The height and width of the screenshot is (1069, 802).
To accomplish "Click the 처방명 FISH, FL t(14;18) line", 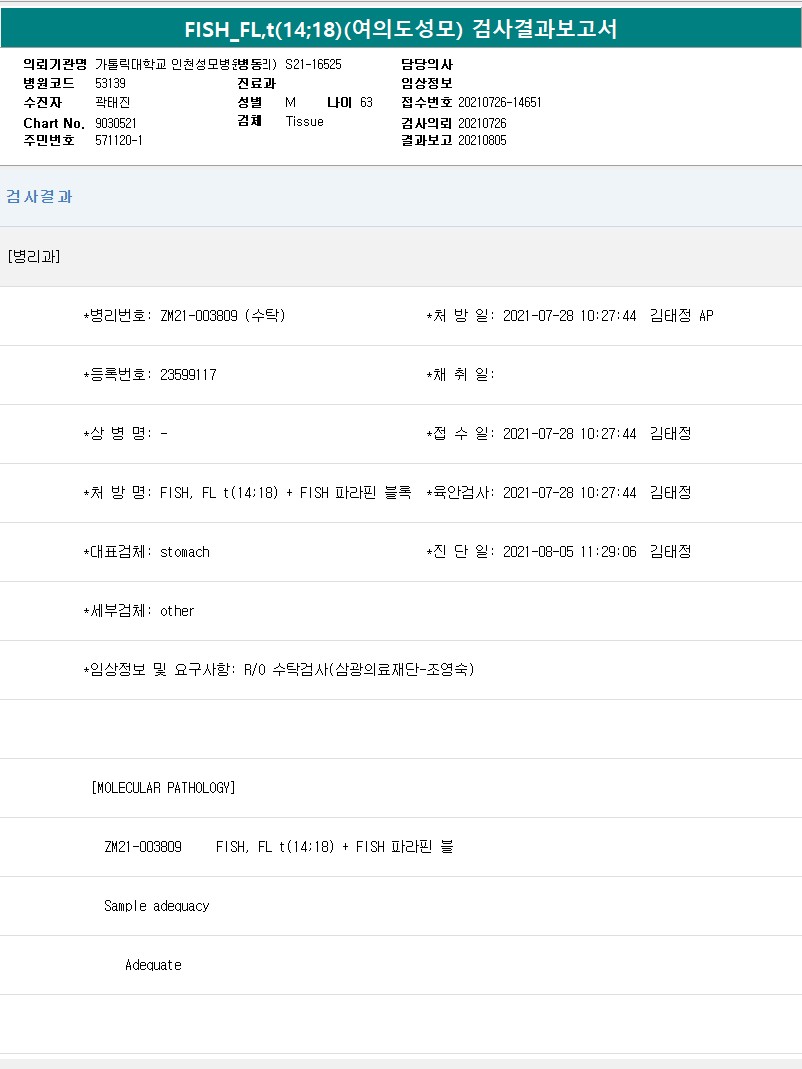I will (247, 493).
